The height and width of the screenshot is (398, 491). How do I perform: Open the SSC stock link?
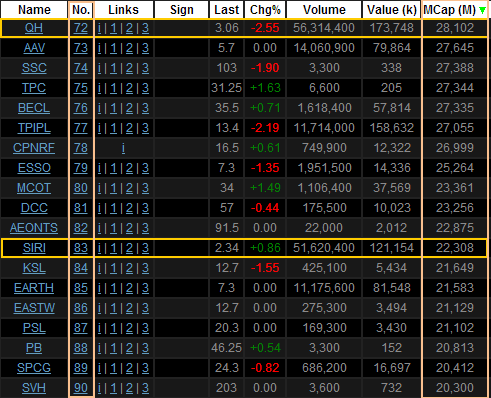tap(34, 68)
